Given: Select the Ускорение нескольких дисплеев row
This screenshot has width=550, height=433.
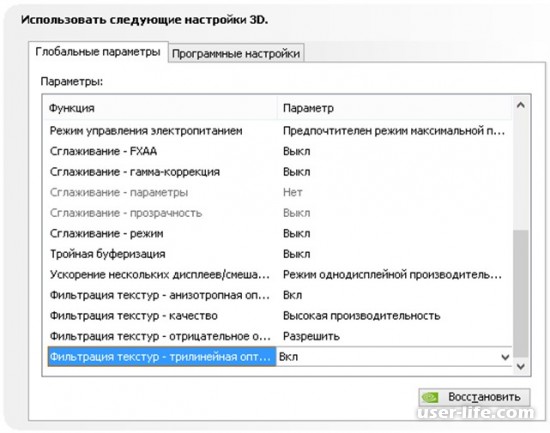Looking at the screenshot, I should [280, 274].
